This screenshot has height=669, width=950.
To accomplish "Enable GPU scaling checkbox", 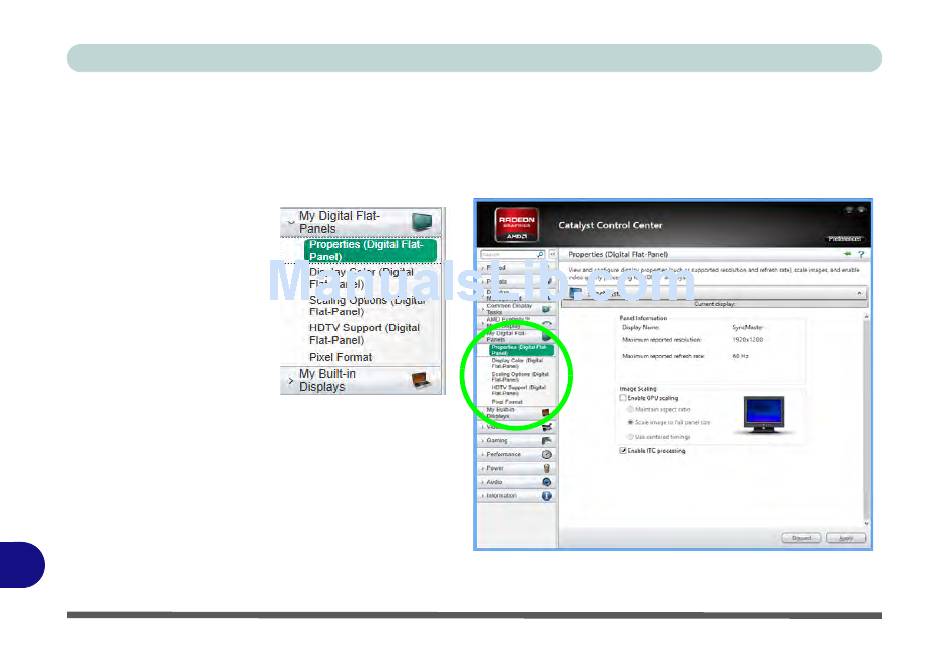I will 623,398.
